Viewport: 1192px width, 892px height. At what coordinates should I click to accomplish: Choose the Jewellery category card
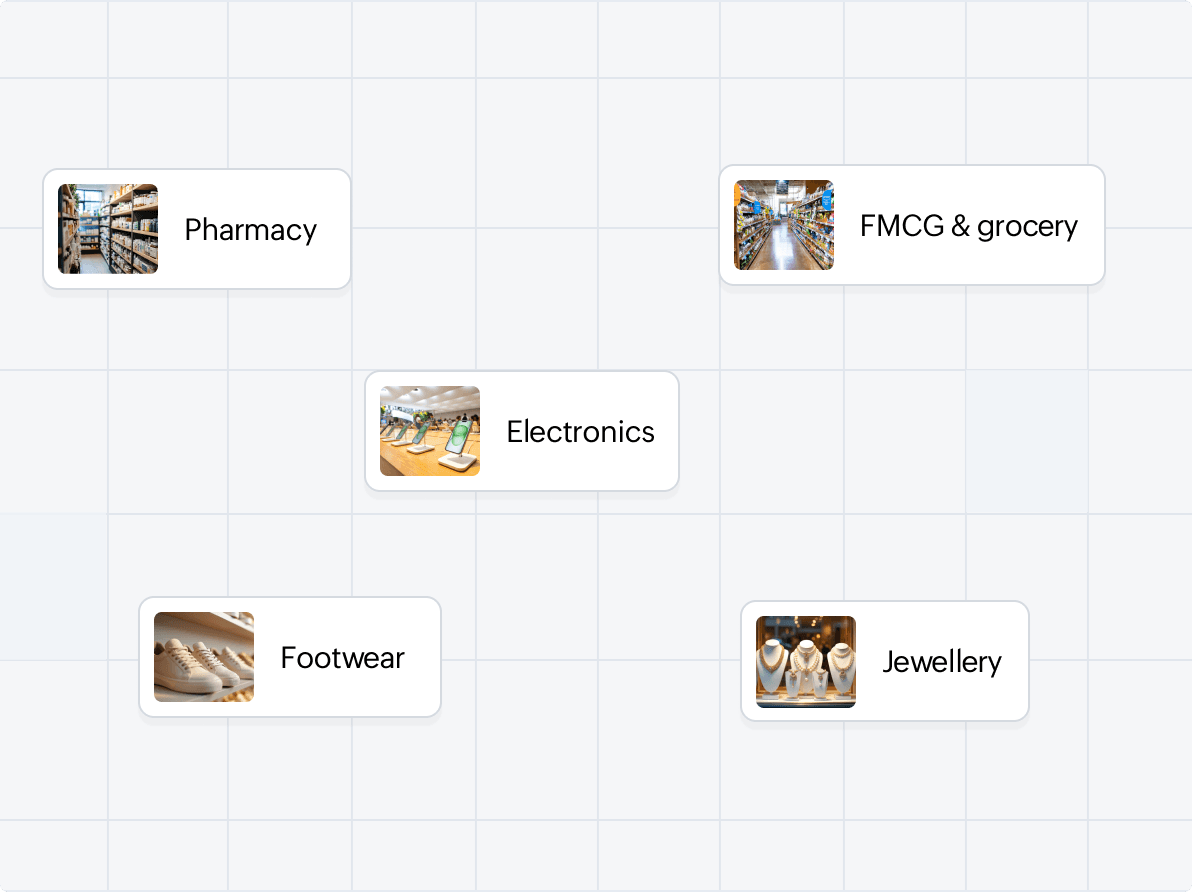pyautogui.click(x=885, y=662)
